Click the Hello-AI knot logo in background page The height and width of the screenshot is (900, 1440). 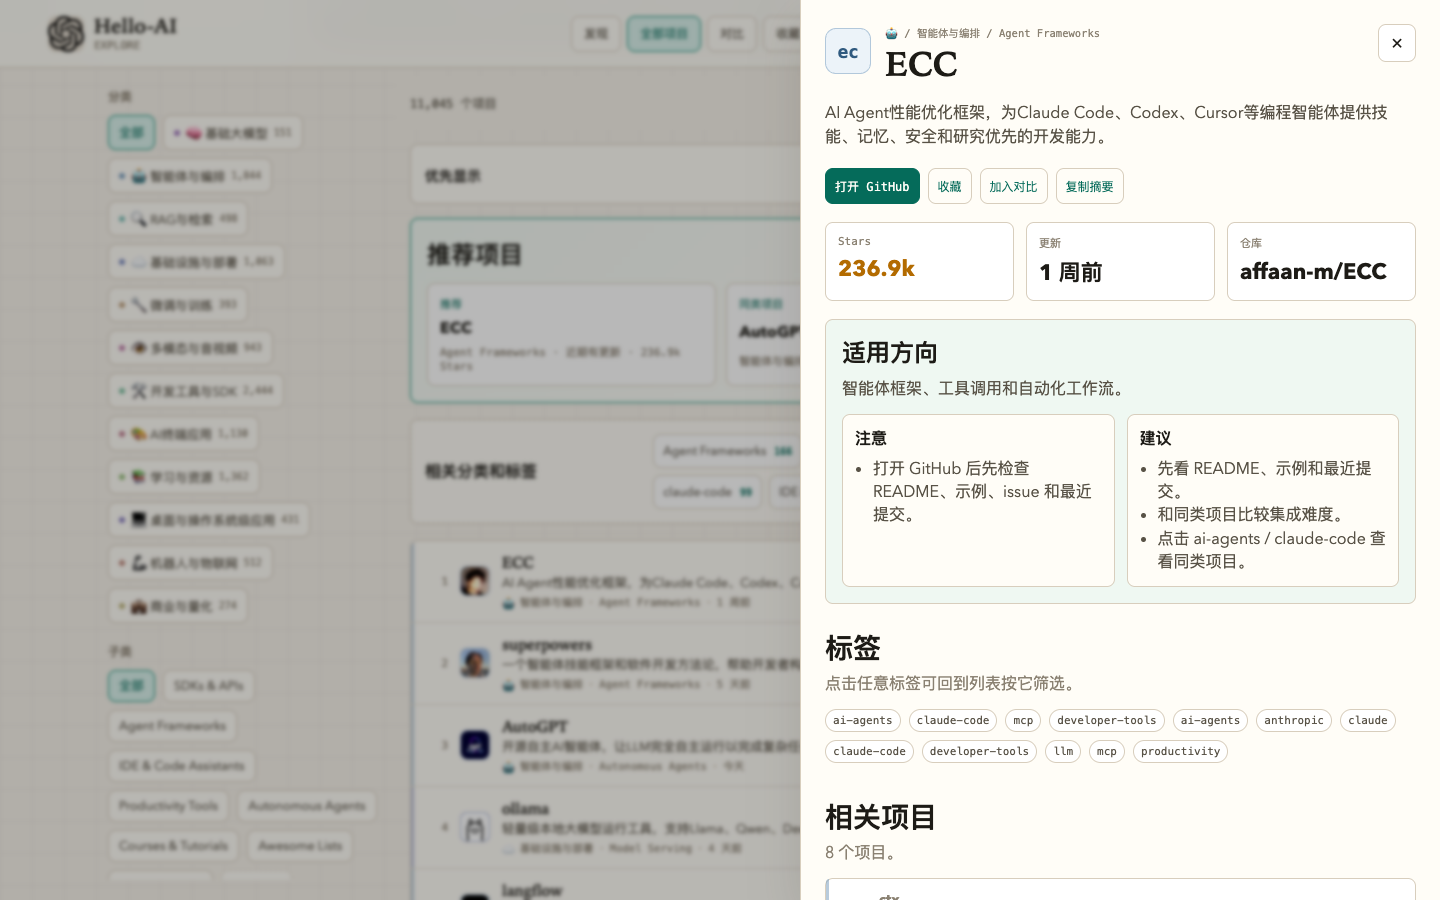pyautogui.click(x=66, y=33)
